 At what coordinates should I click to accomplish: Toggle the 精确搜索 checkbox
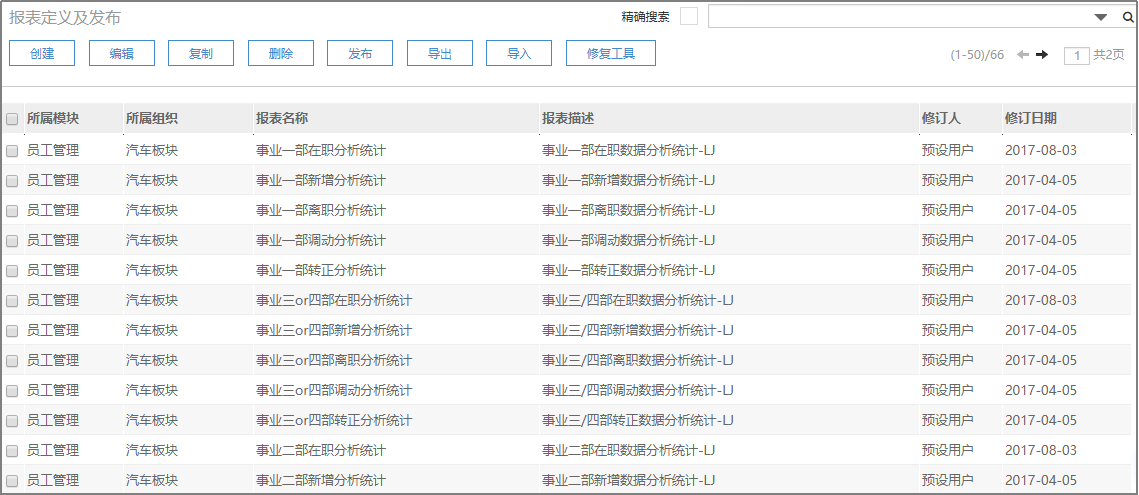[688, 16]
